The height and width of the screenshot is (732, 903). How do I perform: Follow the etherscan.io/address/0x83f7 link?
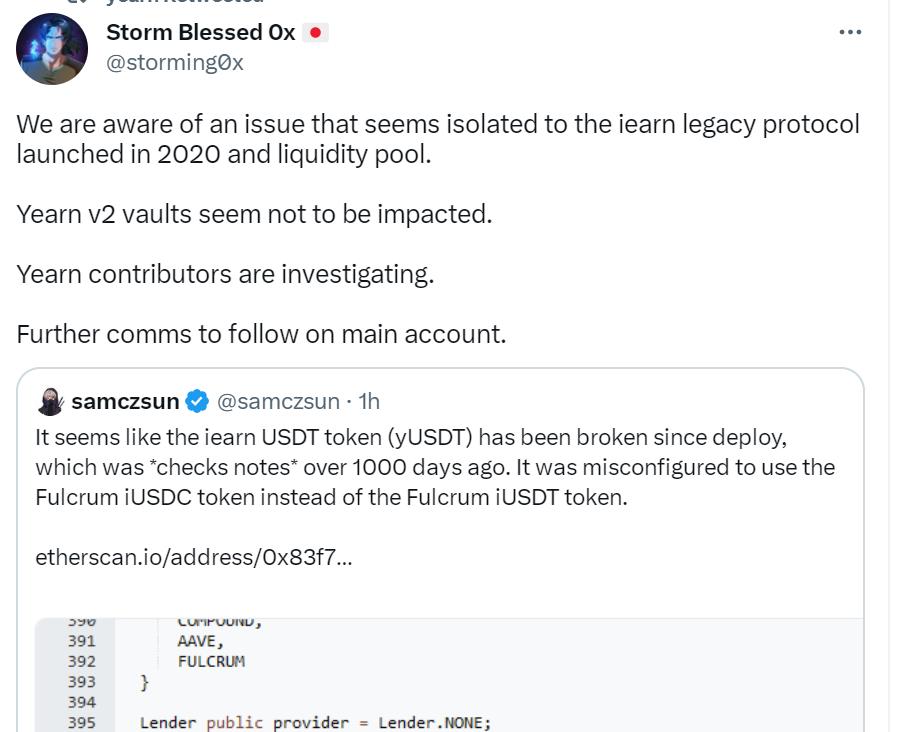click(x=193, y=557)
